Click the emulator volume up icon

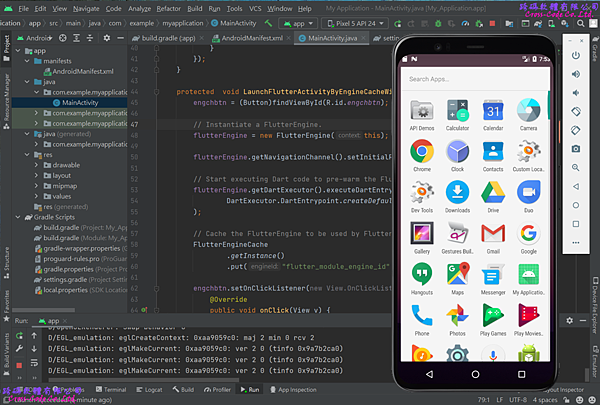[x=576, y=73]
